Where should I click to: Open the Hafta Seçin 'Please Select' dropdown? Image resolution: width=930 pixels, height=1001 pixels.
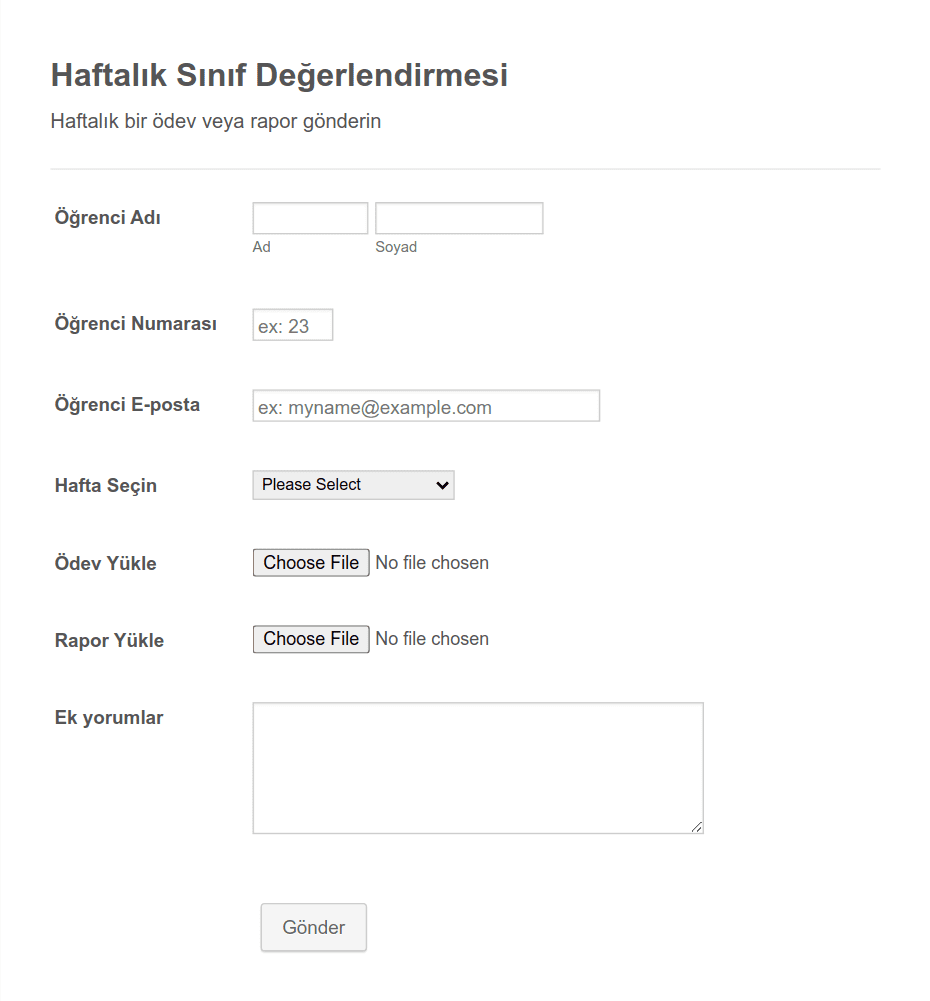click(x=353, y=485)
